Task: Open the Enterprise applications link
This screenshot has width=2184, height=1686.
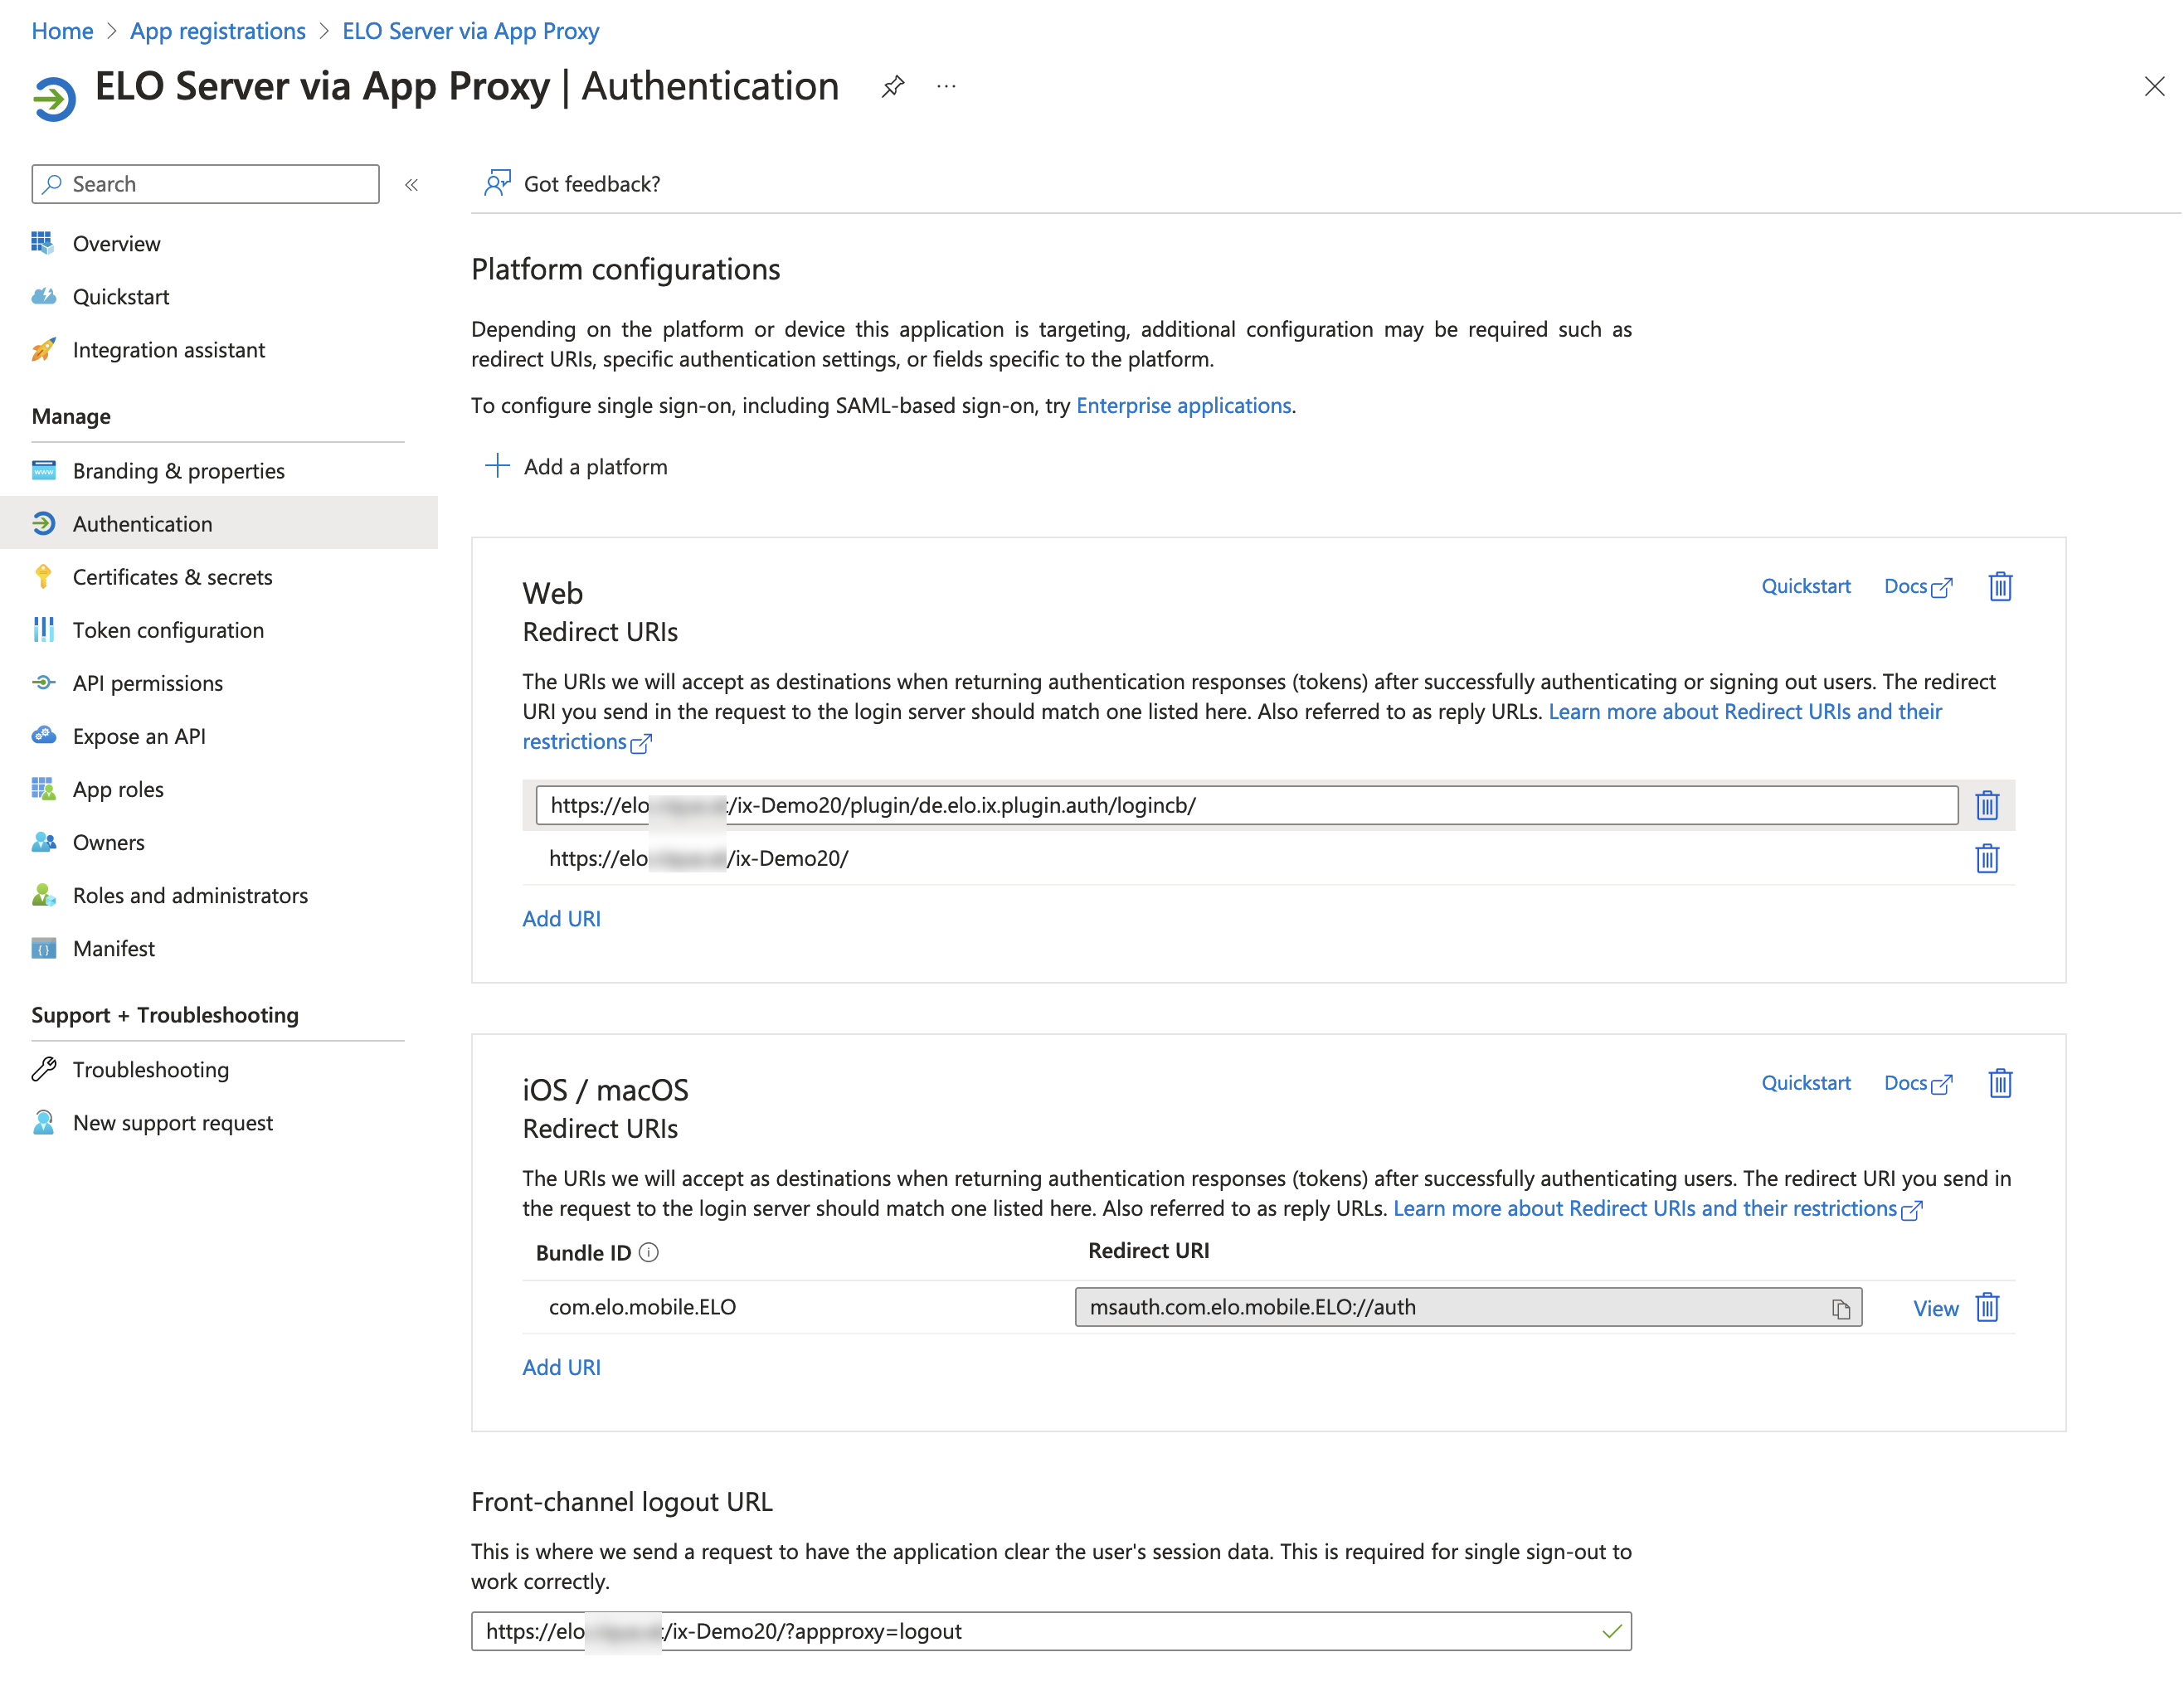Action: click(x=1183, y=405)
